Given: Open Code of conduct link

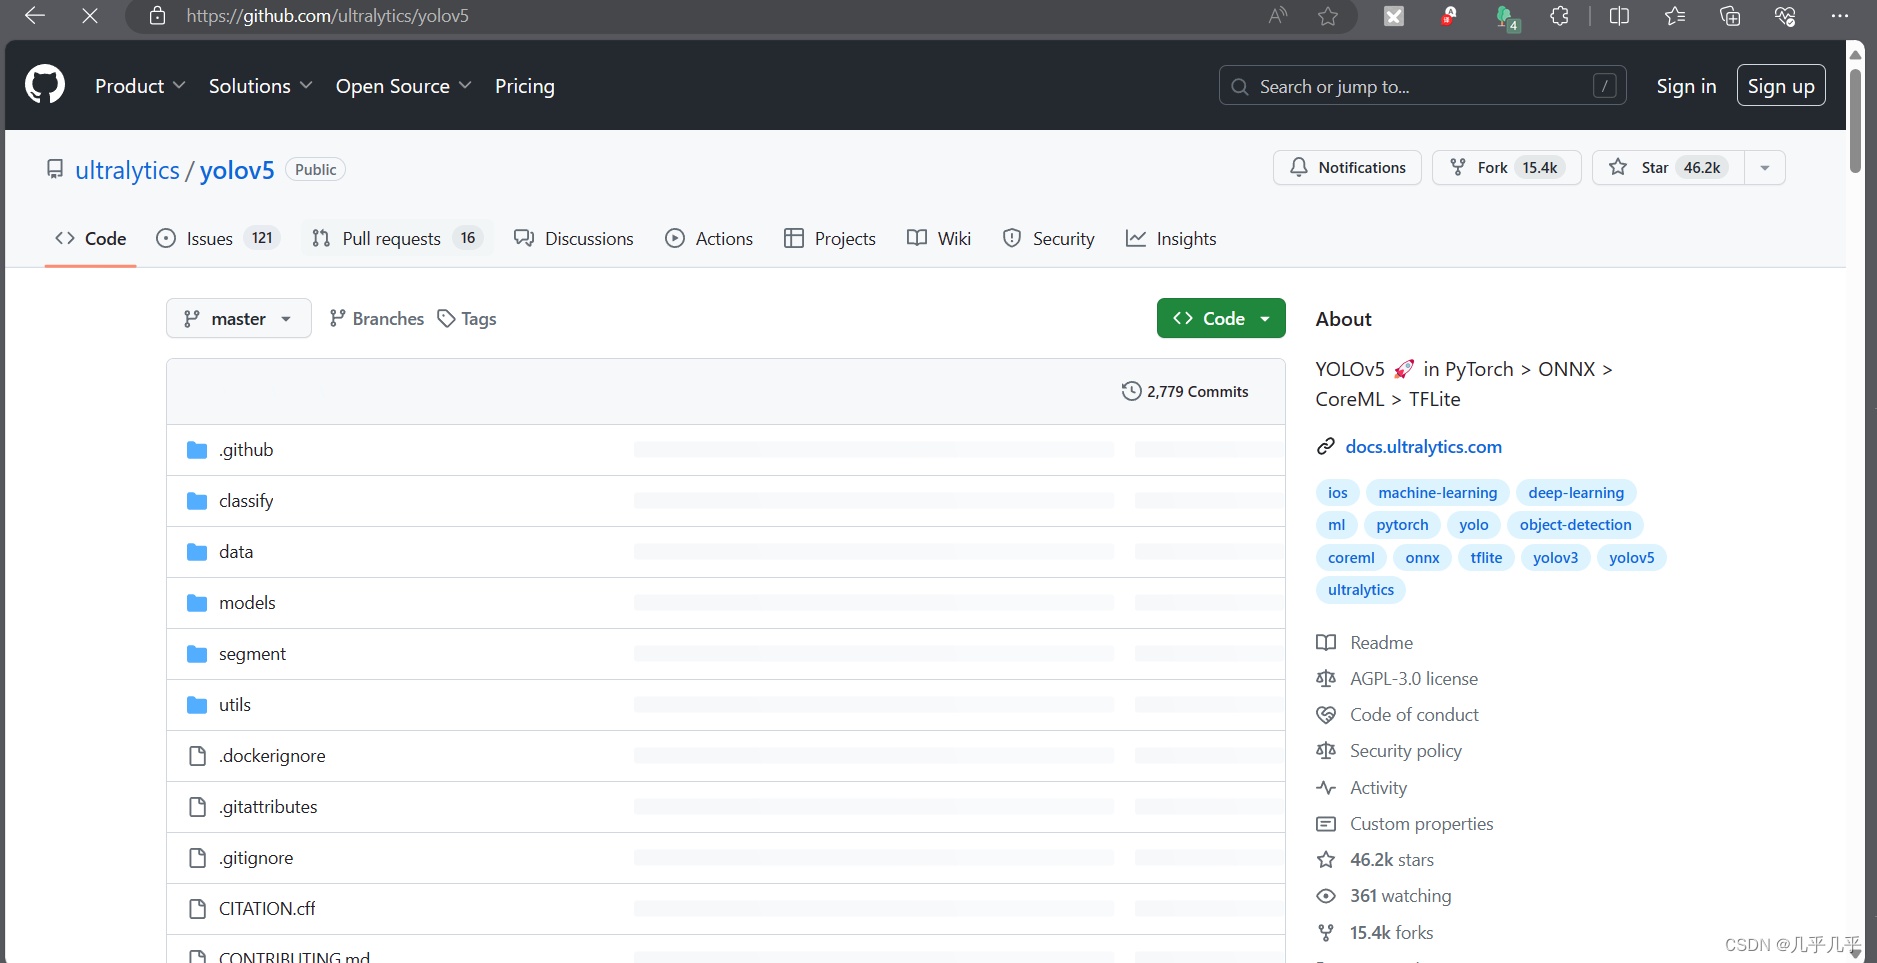Looking at the screenshot, I should tap(1414, 714).
